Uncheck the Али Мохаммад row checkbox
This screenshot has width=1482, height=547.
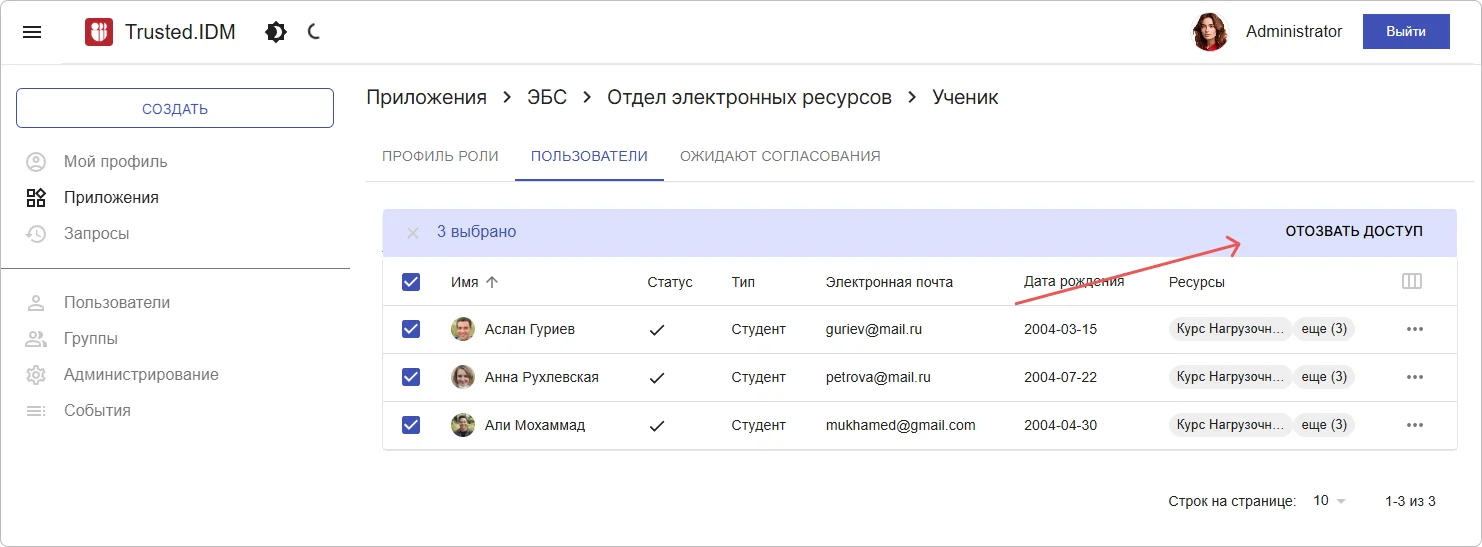point(411,425)
